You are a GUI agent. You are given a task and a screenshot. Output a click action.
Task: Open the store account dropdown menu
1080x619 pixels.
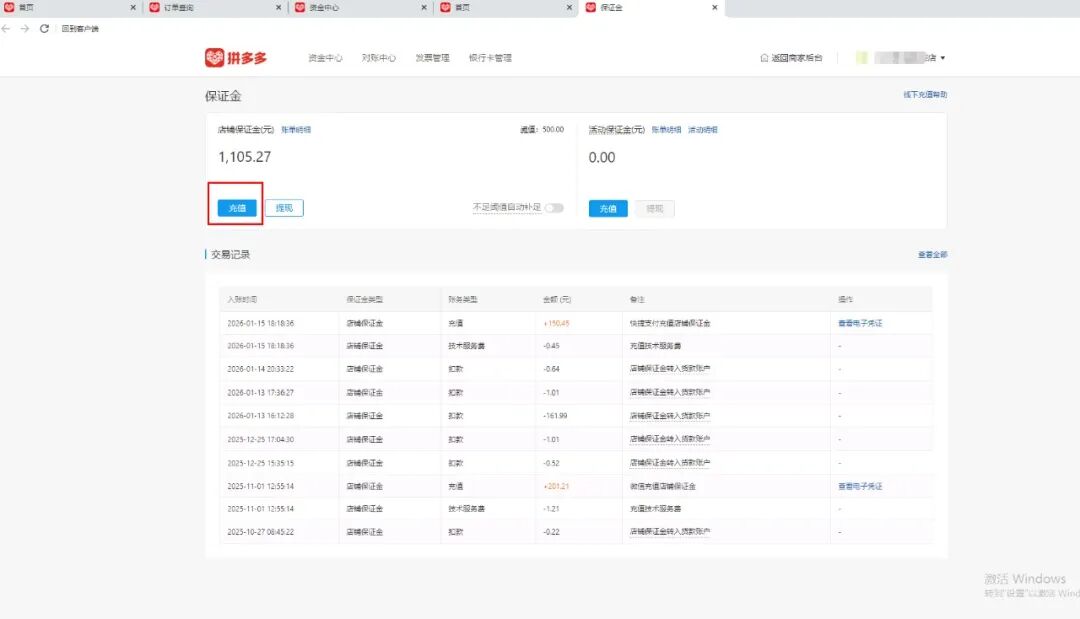coord(941,57)
